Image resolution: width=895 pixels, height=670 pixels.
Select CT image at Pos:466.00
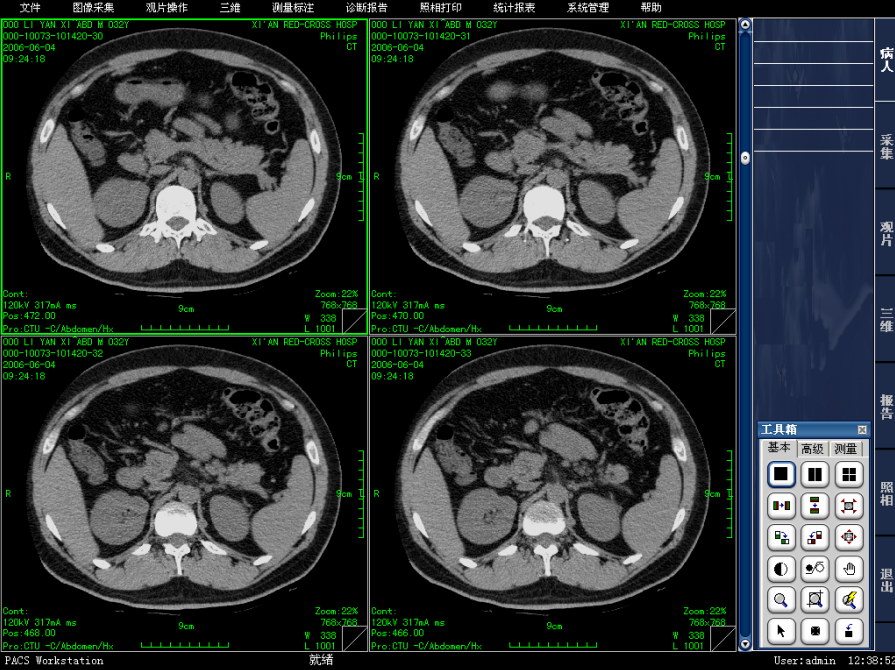553,494
